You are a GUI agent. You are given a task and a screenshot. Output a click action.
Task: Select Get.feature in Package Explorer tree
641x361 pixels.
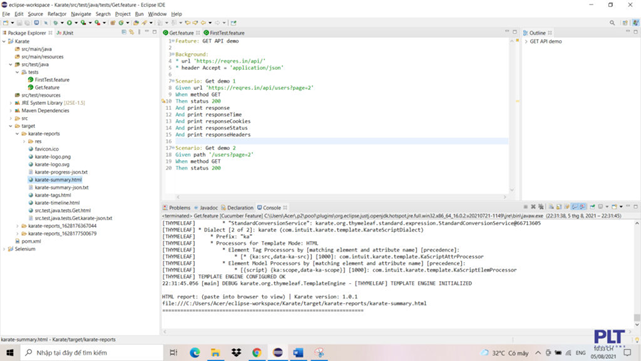[47, 87]
